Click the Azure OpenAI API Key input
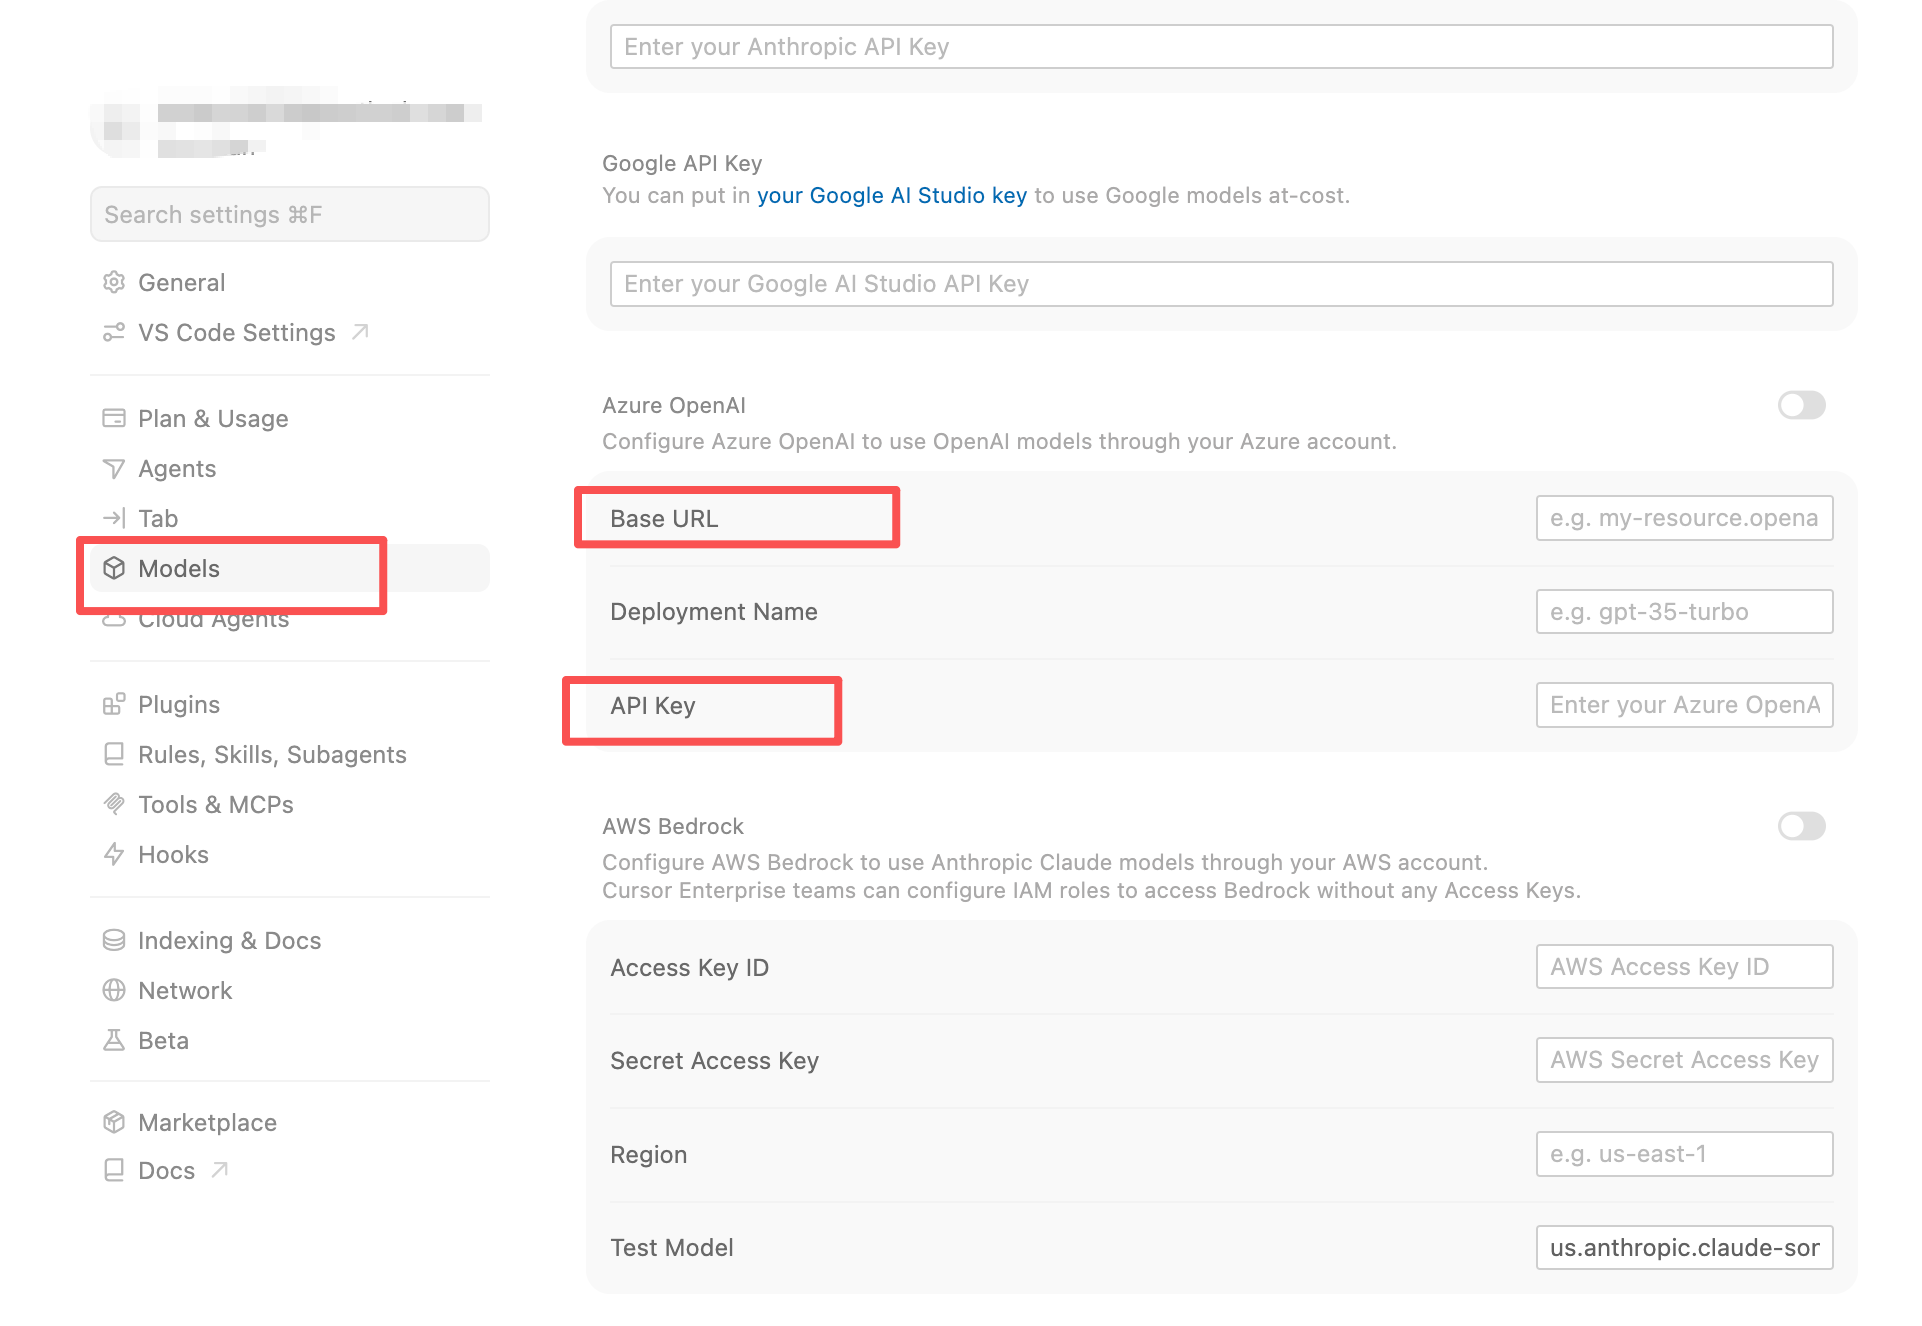1922x1326 pixels. [1684, 705]
